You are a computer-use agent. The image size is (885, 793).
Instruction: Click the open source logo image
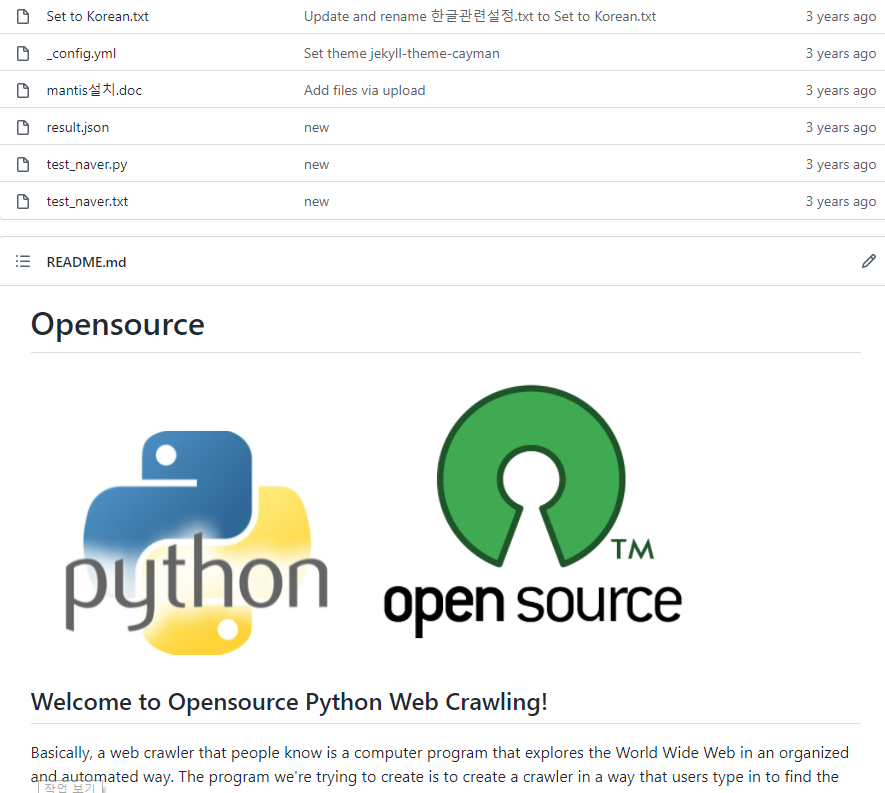coord(532,511)
